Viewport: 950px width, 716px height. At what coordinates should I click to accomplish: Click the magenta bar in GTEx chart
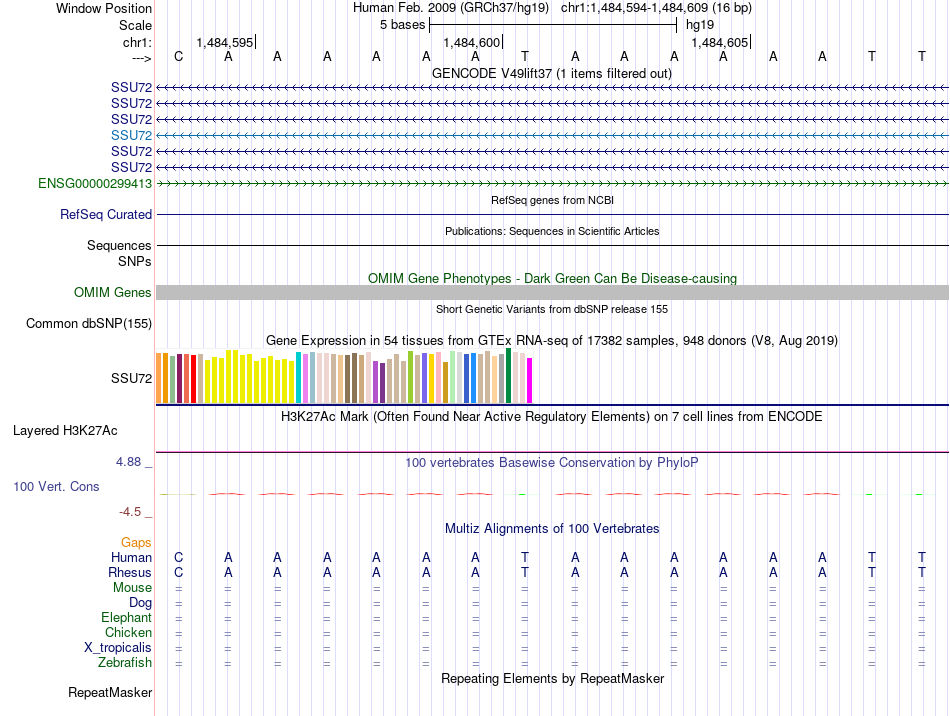pyautogui.click(x=530, y=380)
